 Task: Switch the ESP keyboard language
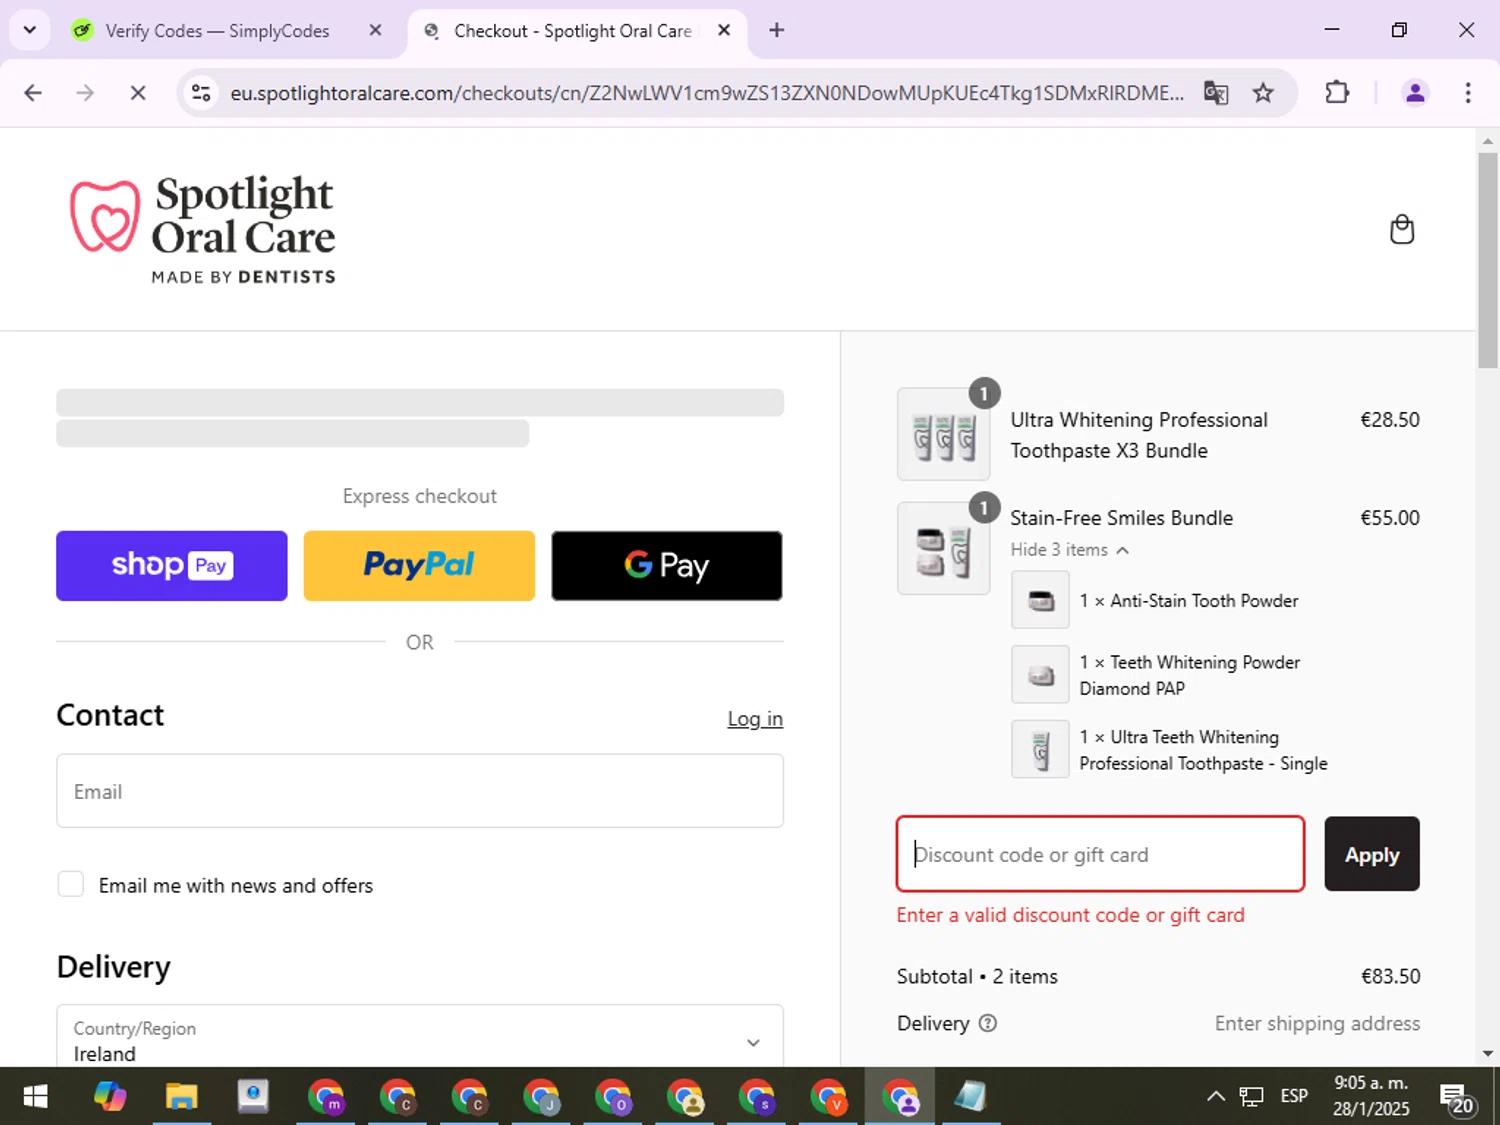pyautogui.click(x=1294, y=1096)
